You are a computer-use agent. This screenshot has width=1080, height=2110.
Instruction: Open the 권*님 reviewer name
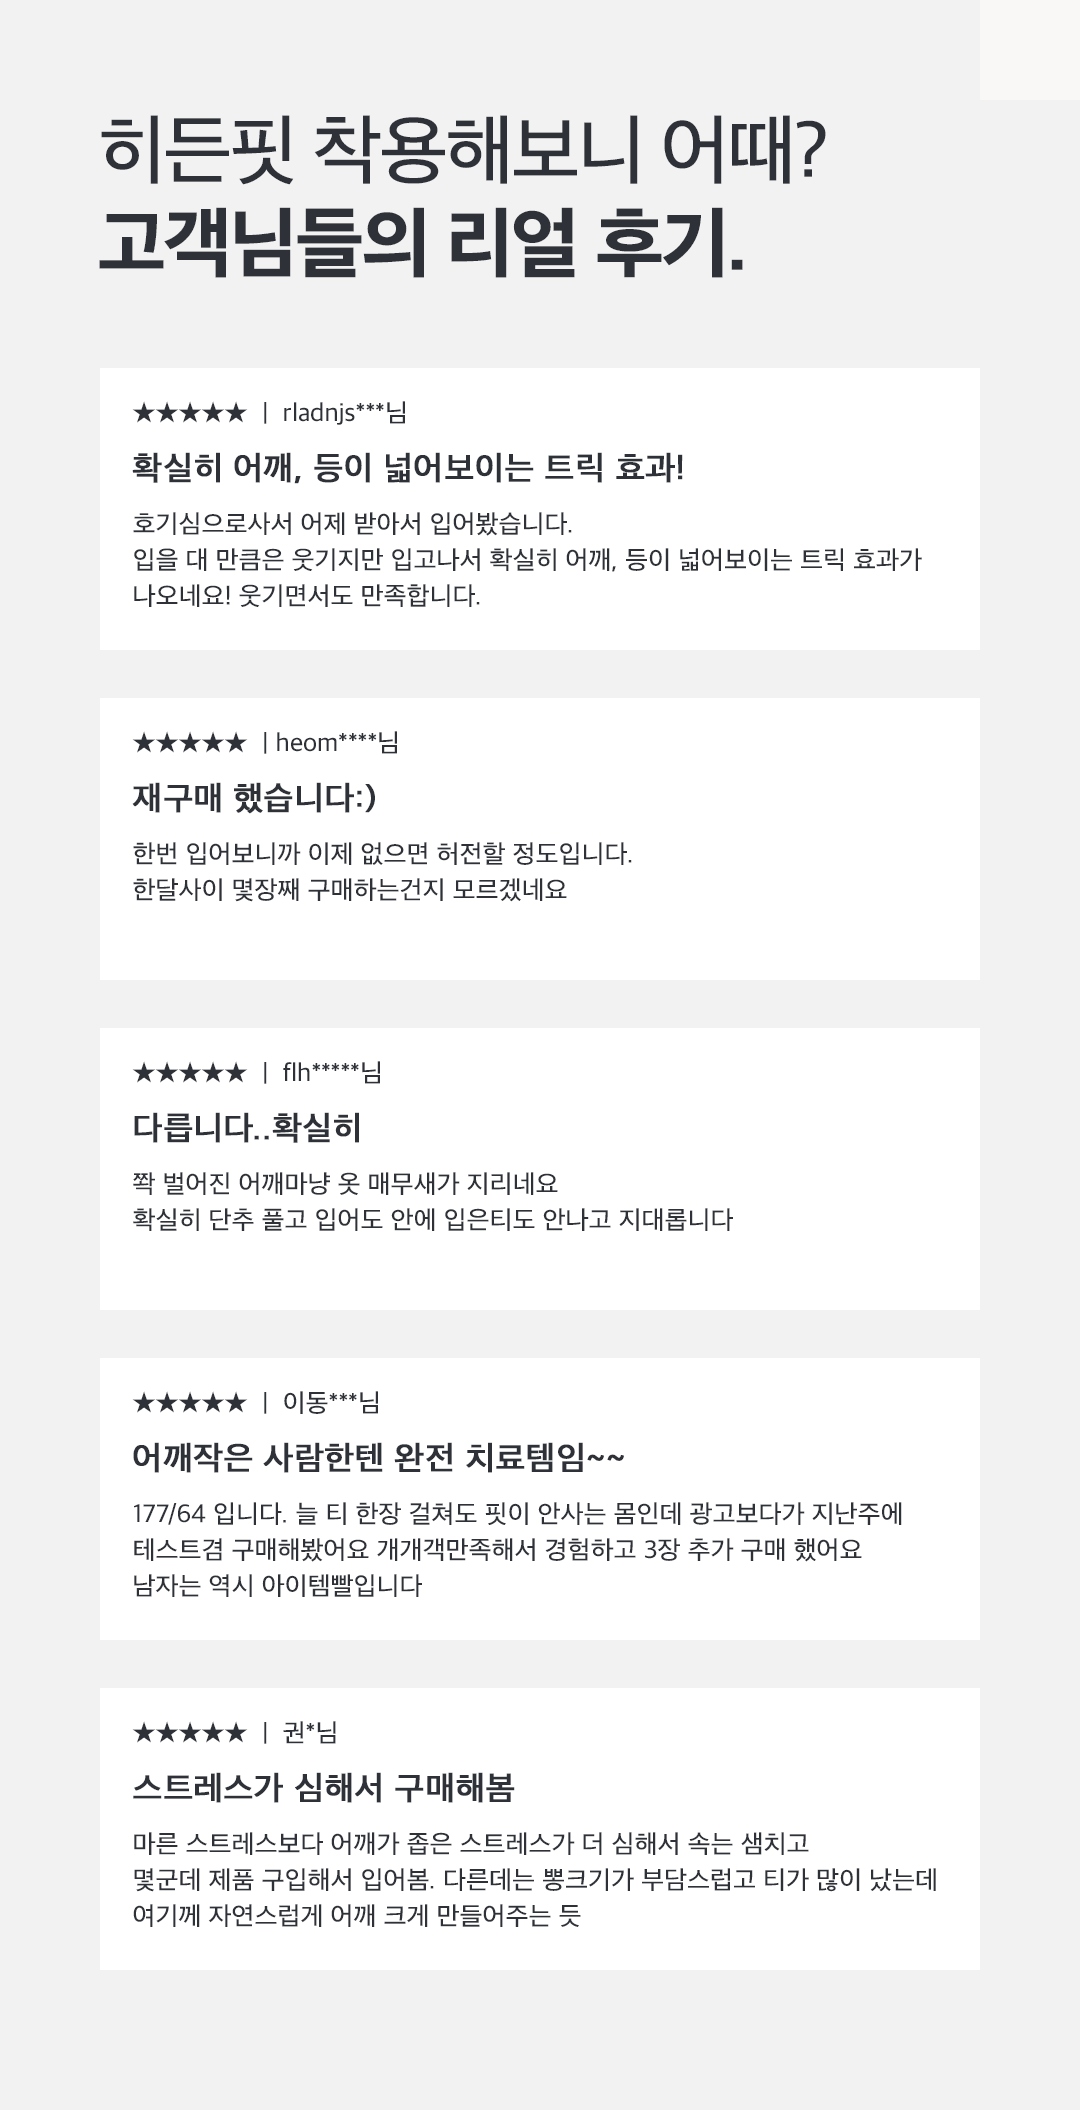(x=310, y=1733)
